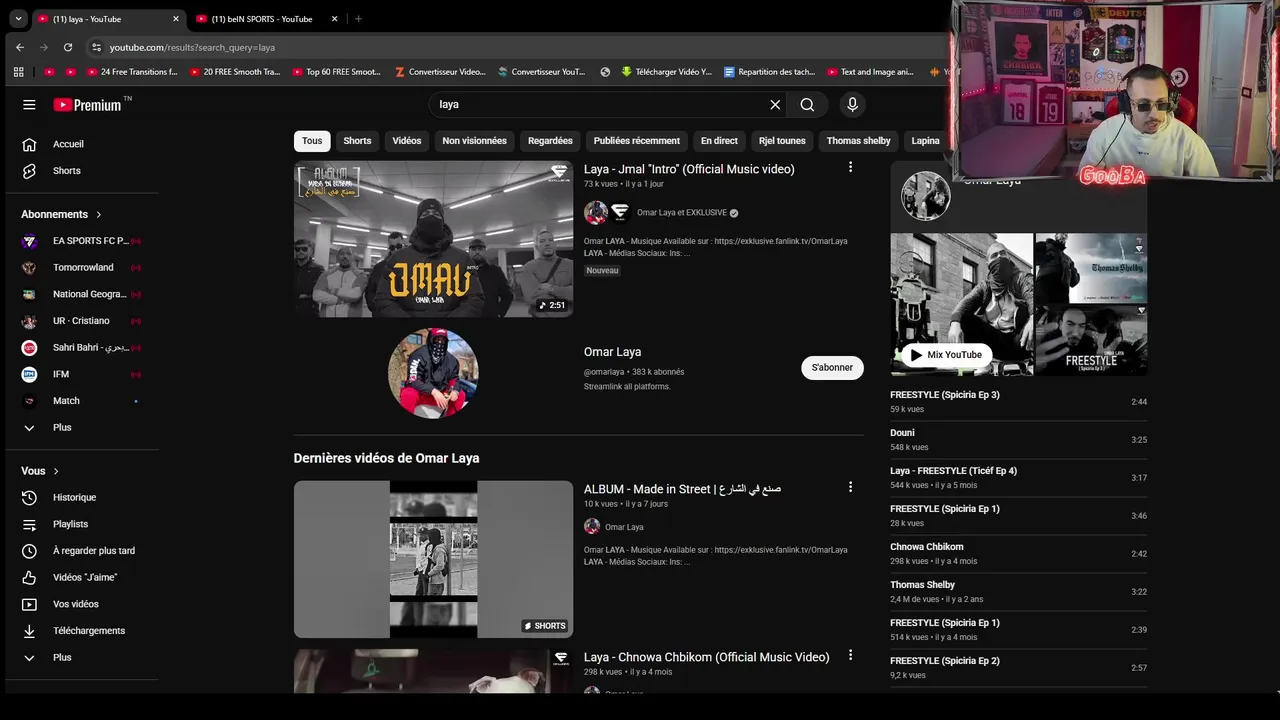Open more options for ALBUM Made in Street

850,487
